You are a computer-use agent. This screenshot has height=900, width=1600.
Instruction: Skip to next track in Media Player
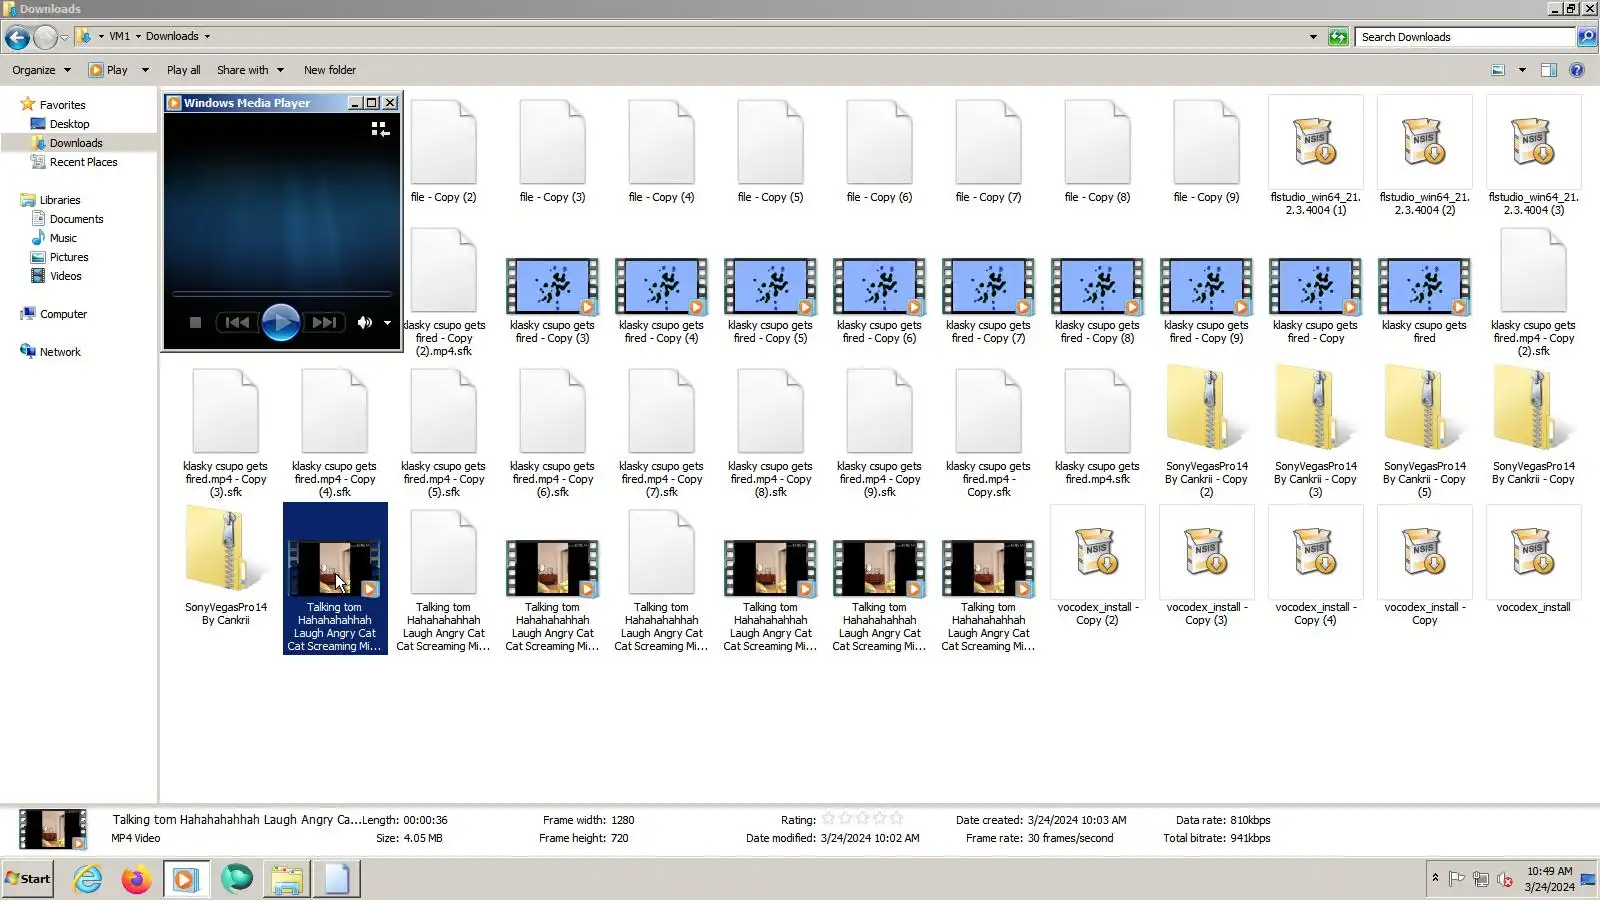pyautogui.click(x=324, y=322)
